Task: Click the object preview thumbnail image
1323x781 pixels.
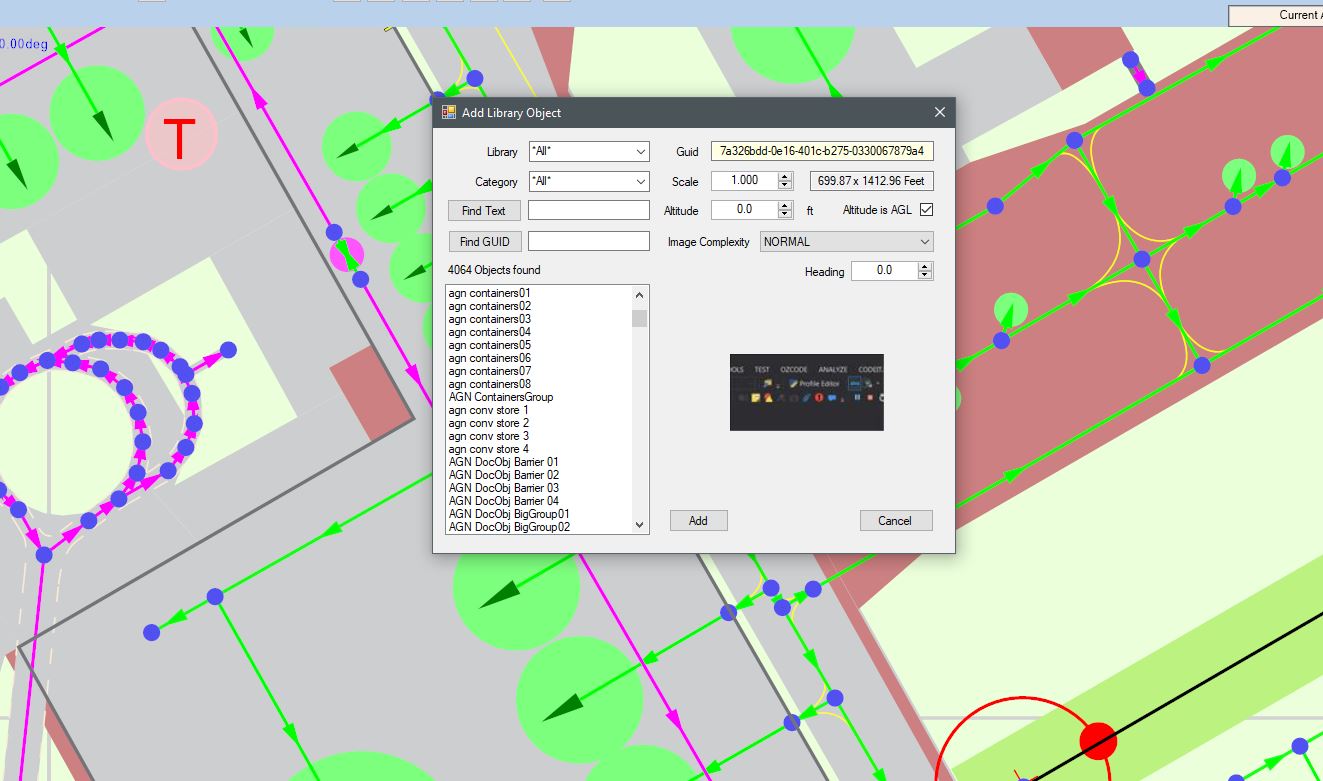Action: point(807,393)
